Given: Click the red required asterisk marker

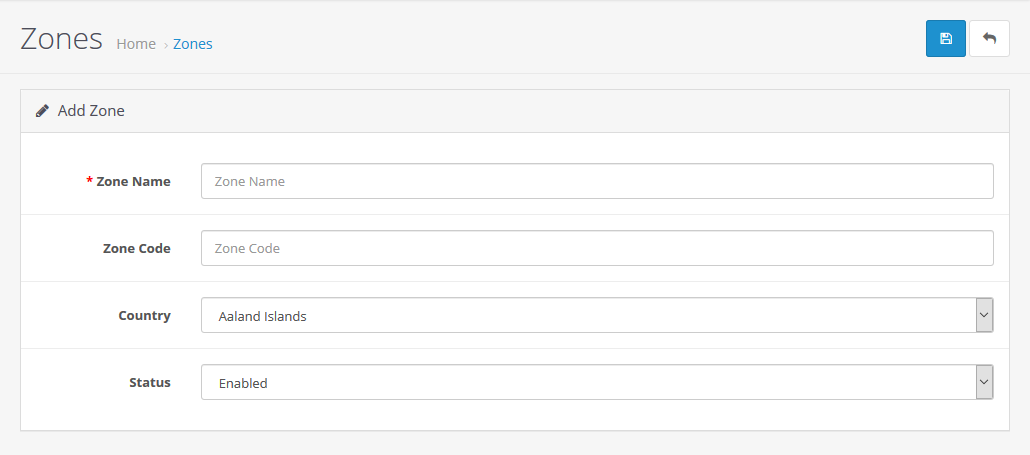Looking at the screenshot, I should (x=90, y=181).
